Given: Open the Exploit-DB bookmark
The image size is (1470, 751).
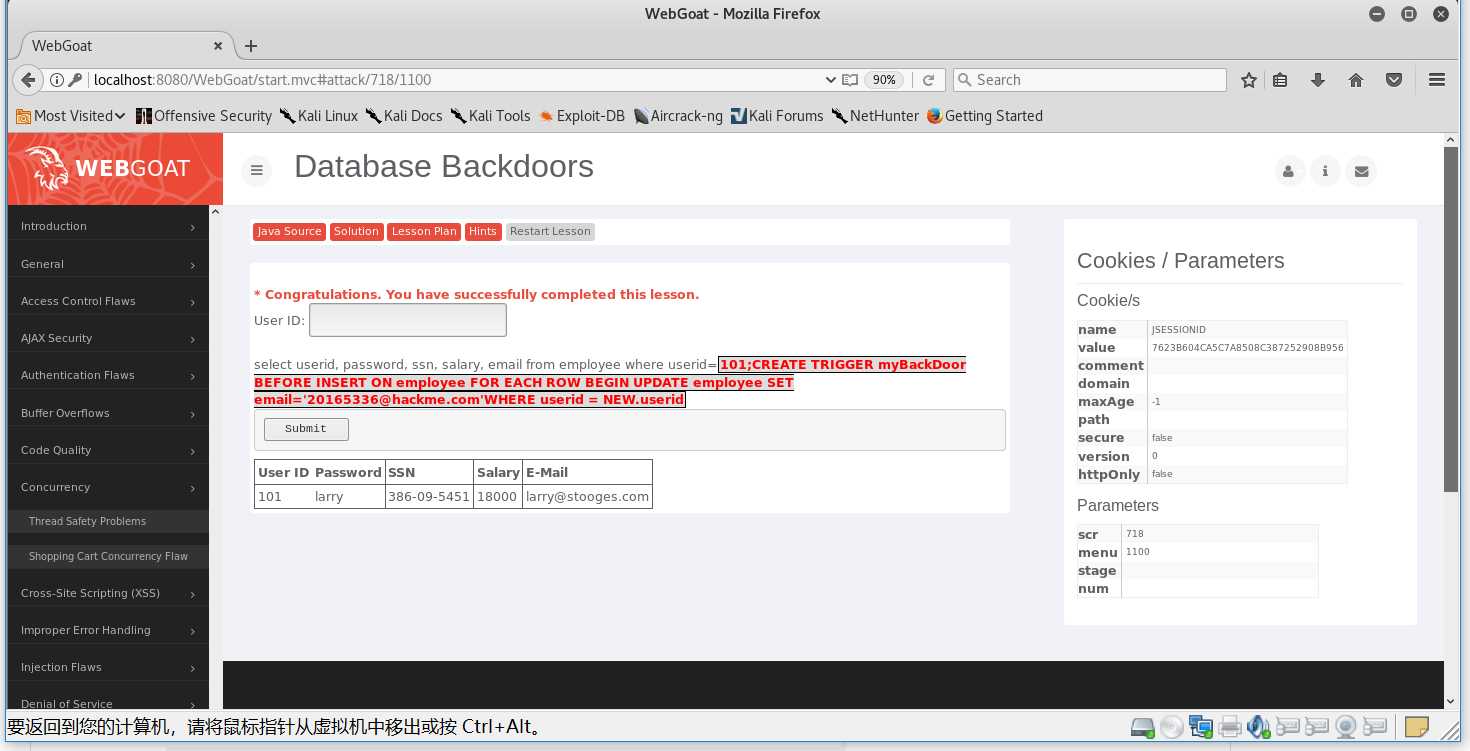Looking at the screenshot, I should point(582,116).
